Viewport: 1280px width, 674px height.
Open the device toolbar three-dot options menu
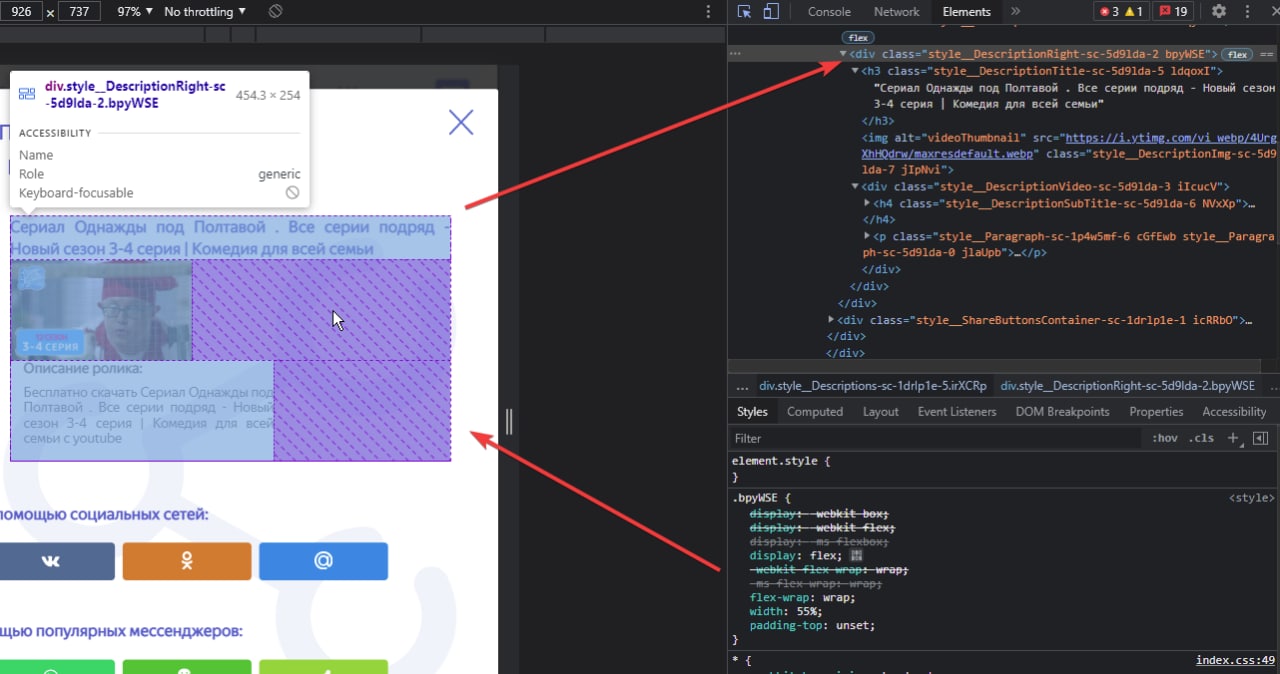pyautogui.click(x=709, y=12)
